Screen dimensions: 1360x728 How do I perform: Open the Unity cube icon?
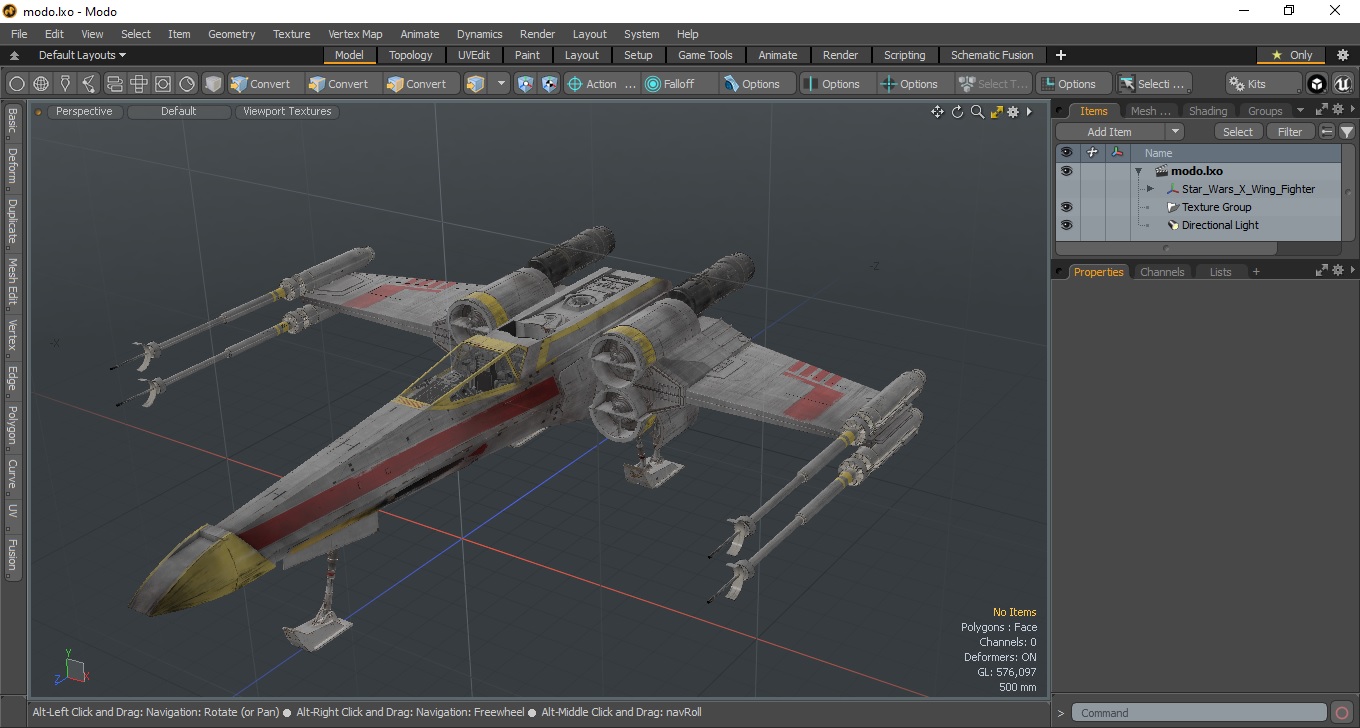tap(1317, 84)
